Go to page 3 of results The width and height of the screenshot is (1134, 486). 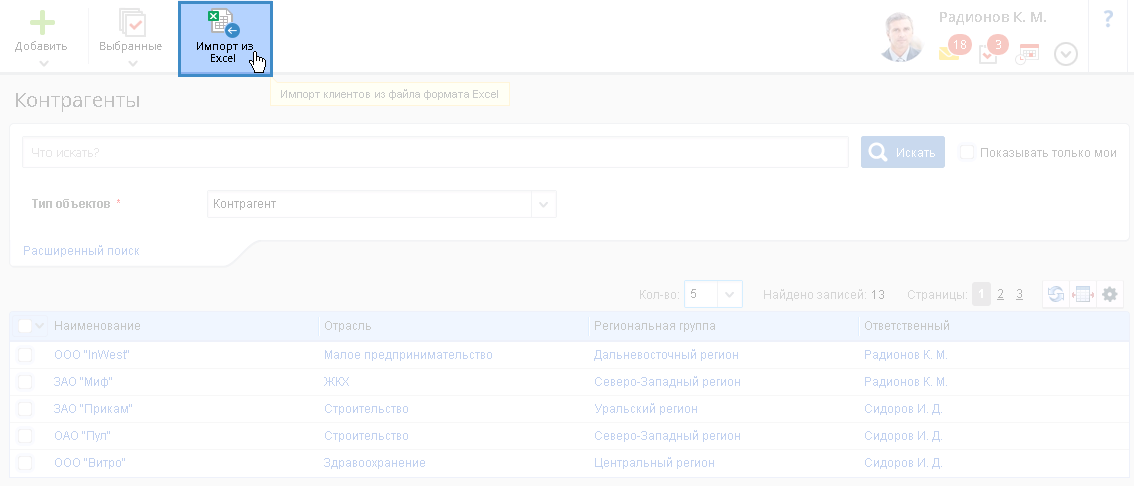[x=1019, y=294]
